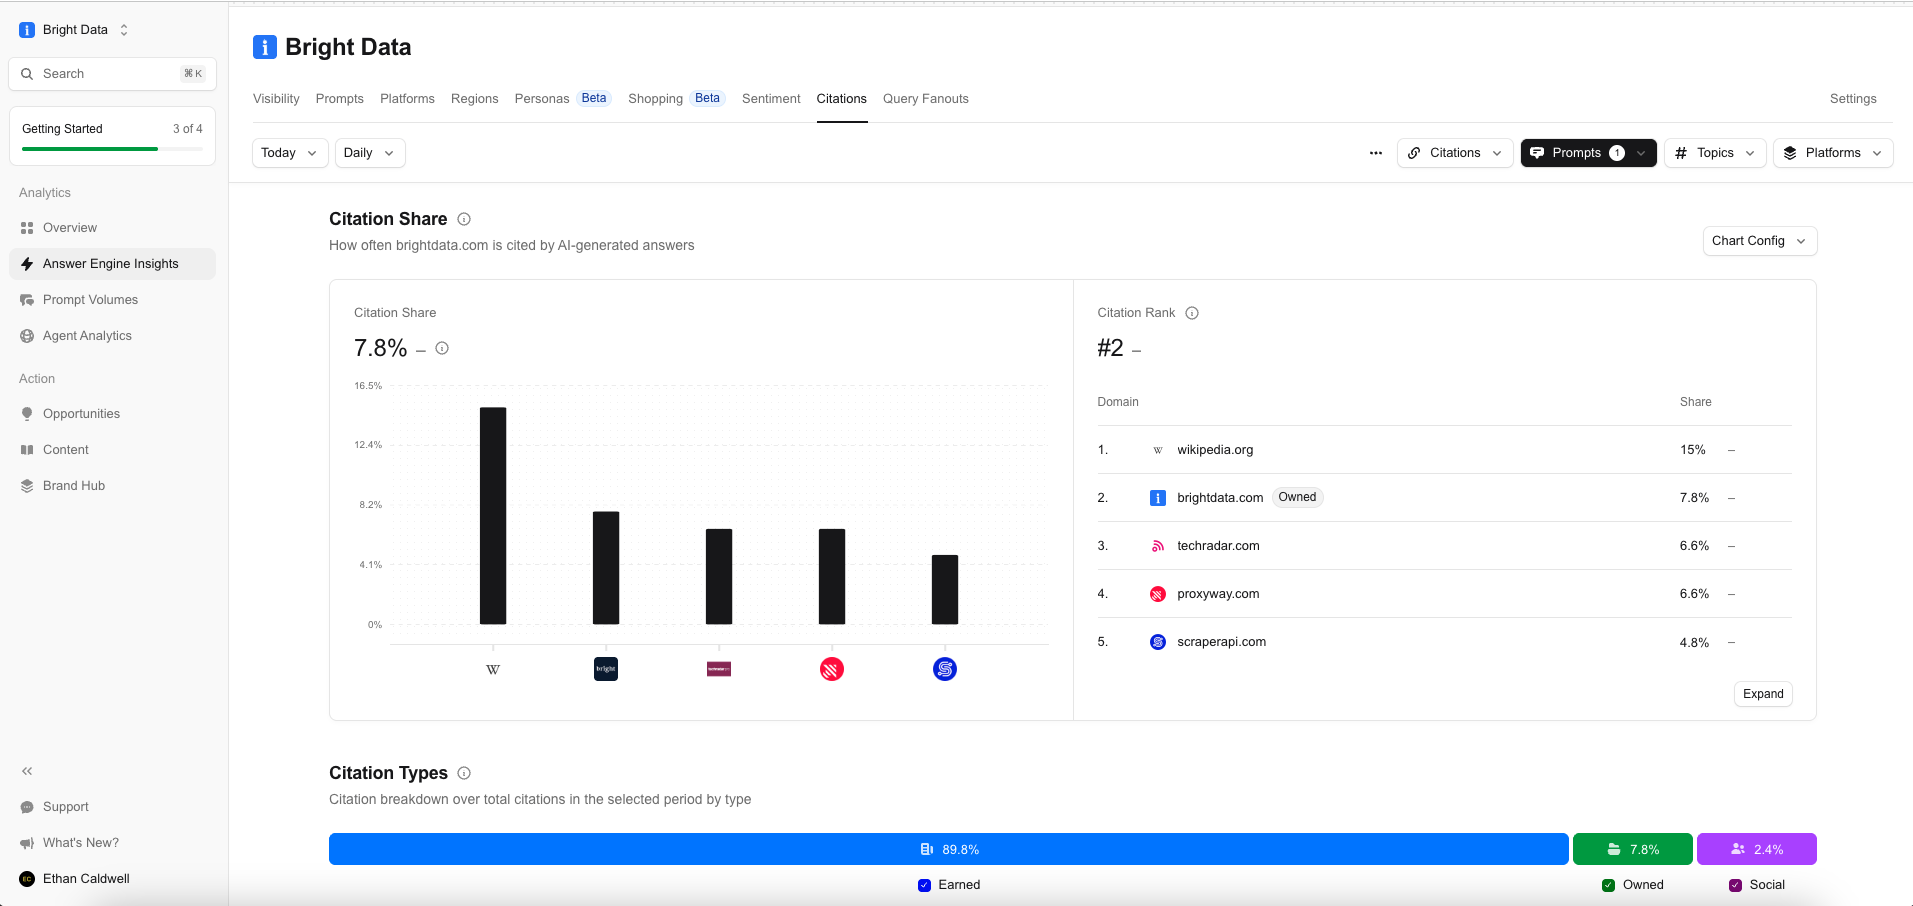Viewport: 1913px width, 906px height.
Task: Select brightdata.com row in domain table
Action: tap(1444, 498)
